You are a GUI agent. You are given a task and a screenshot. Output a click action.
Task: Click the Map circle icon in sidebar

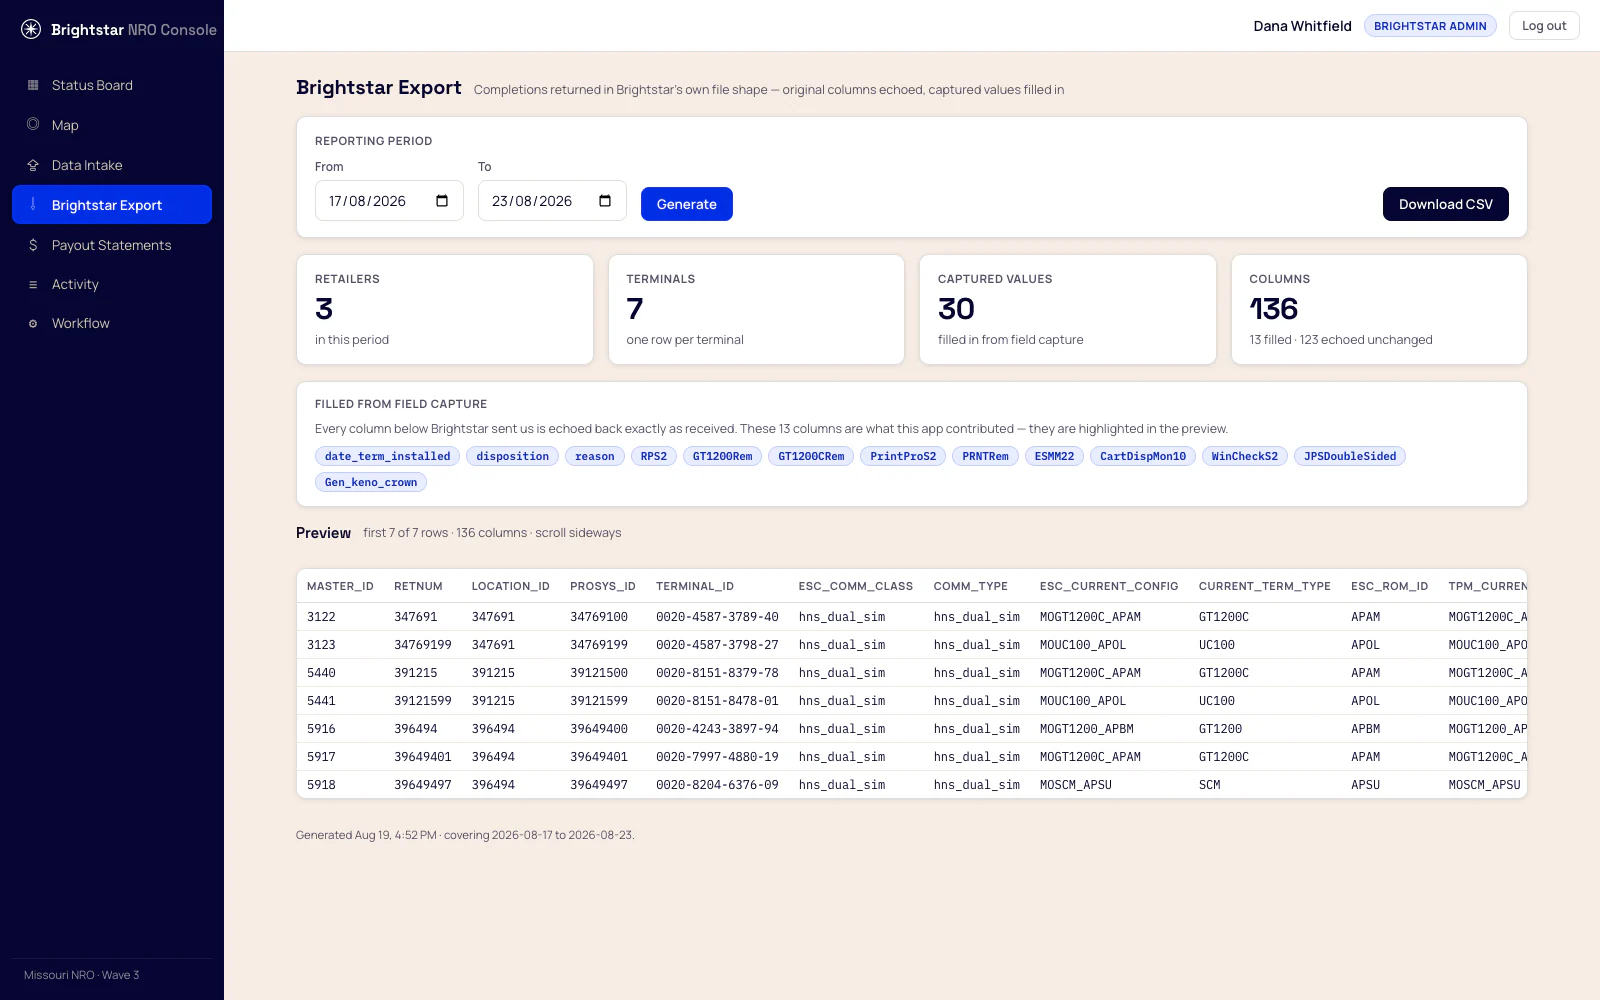tap(33, 124)
